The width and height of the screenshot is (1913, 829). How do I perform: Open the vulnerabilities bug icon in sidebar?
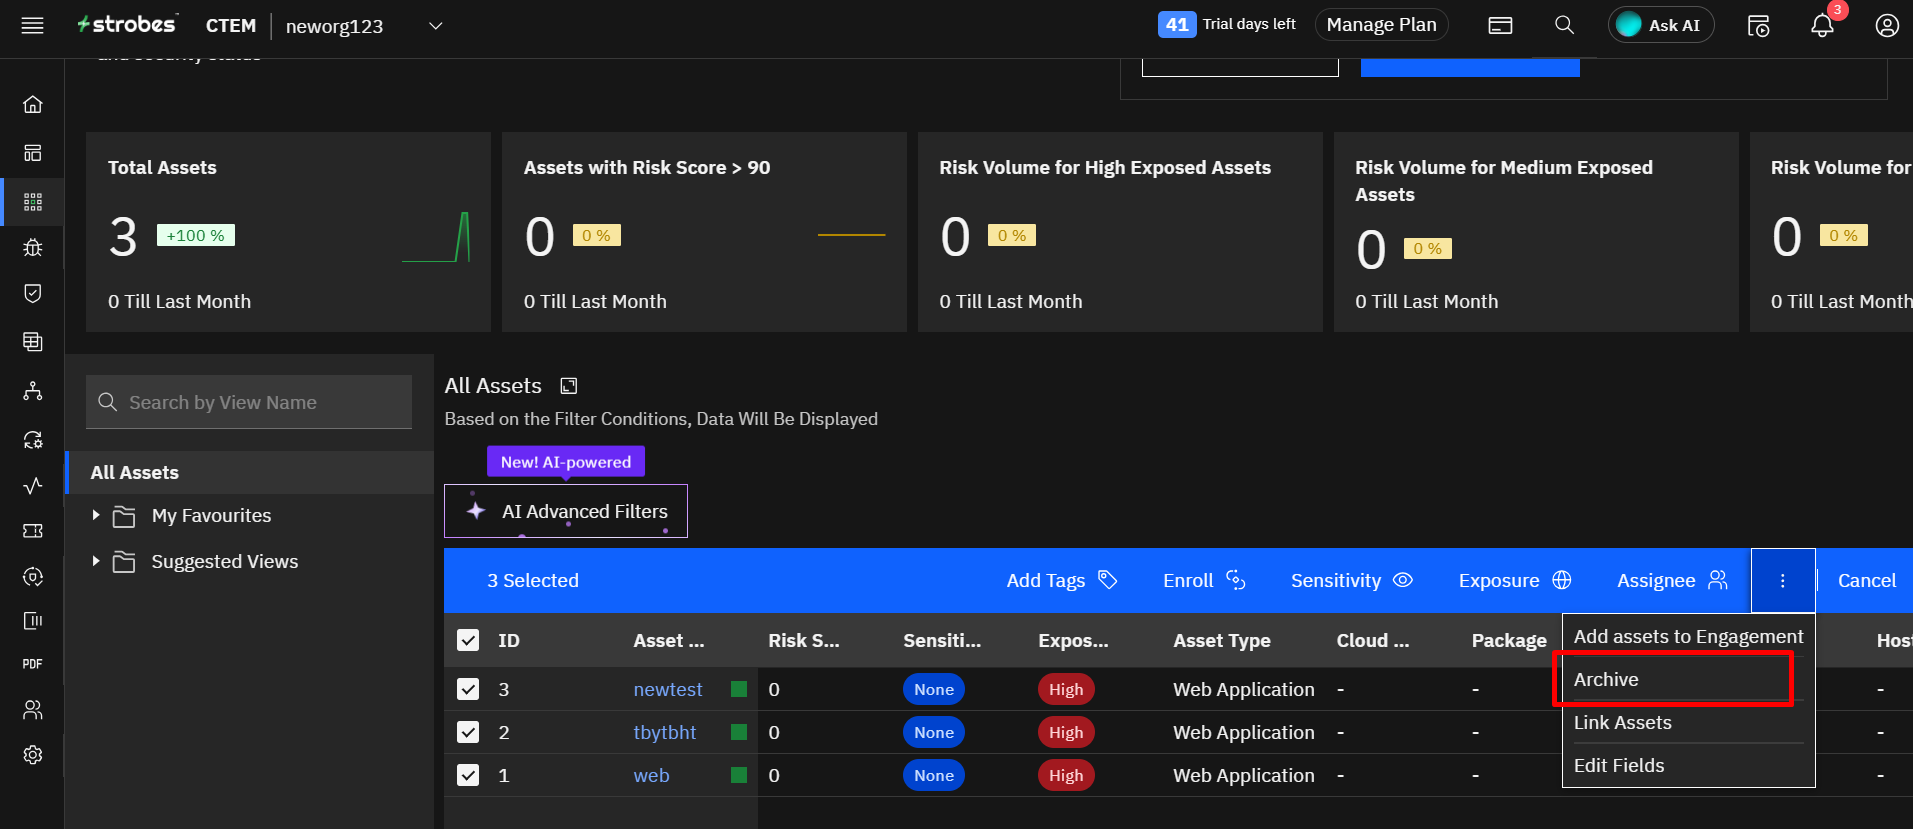(33, 247)
